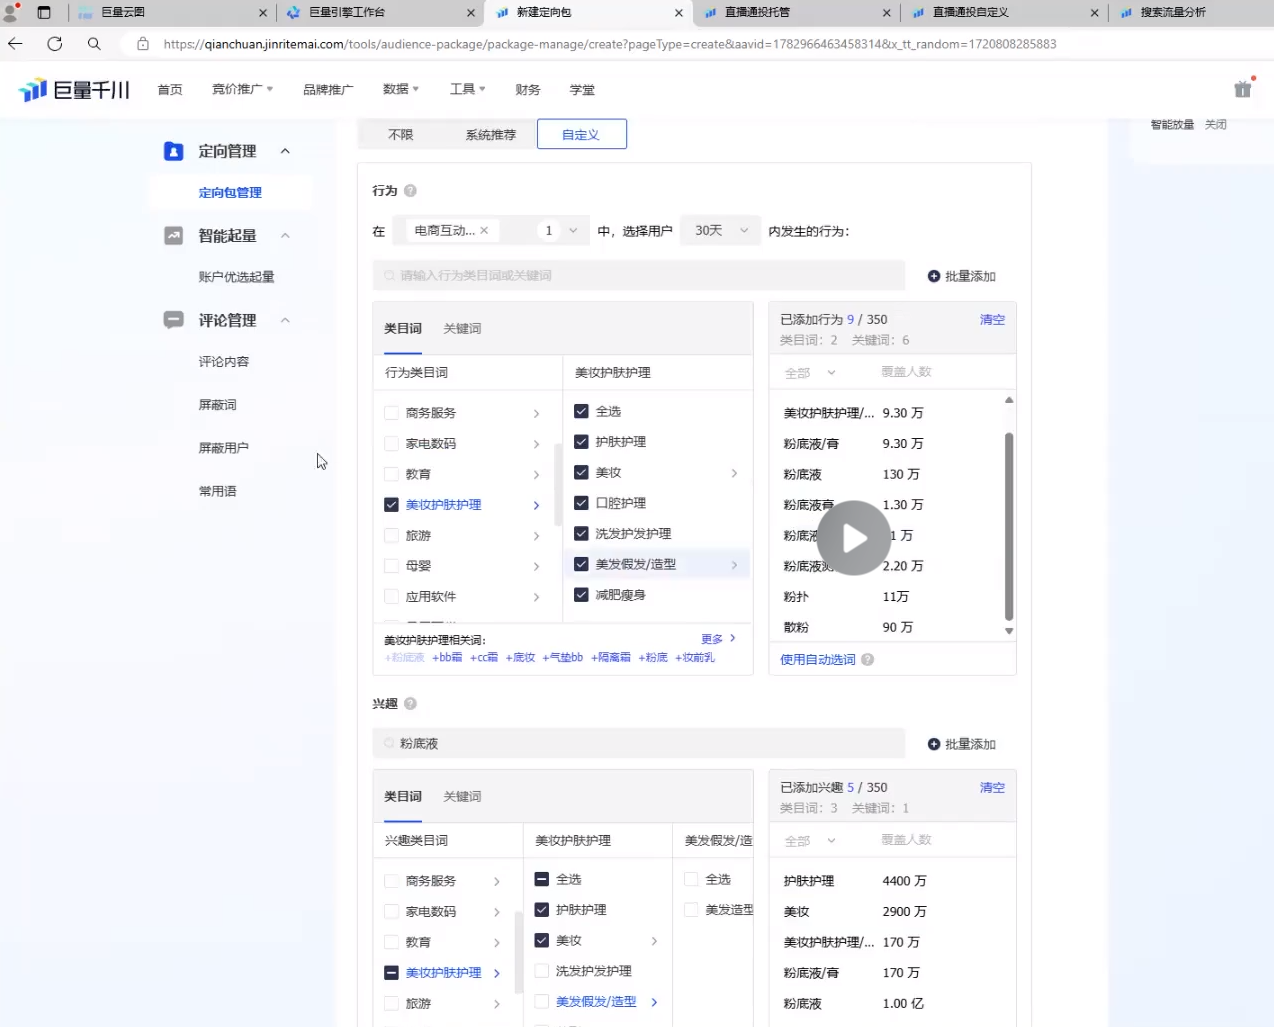This screenshot has height=1027, width=1274.
Task: Click the 定向管理 sidebar icon
Action: 174,151
